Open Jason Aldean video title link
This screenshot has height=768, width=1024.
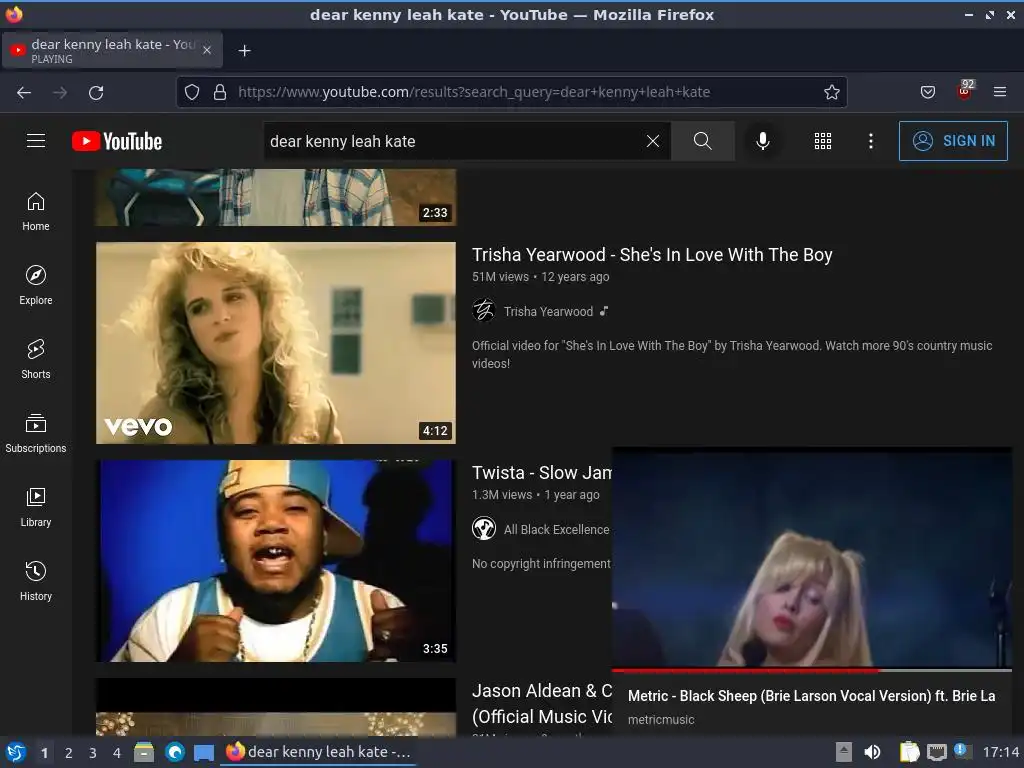click(x=542, y=703)
